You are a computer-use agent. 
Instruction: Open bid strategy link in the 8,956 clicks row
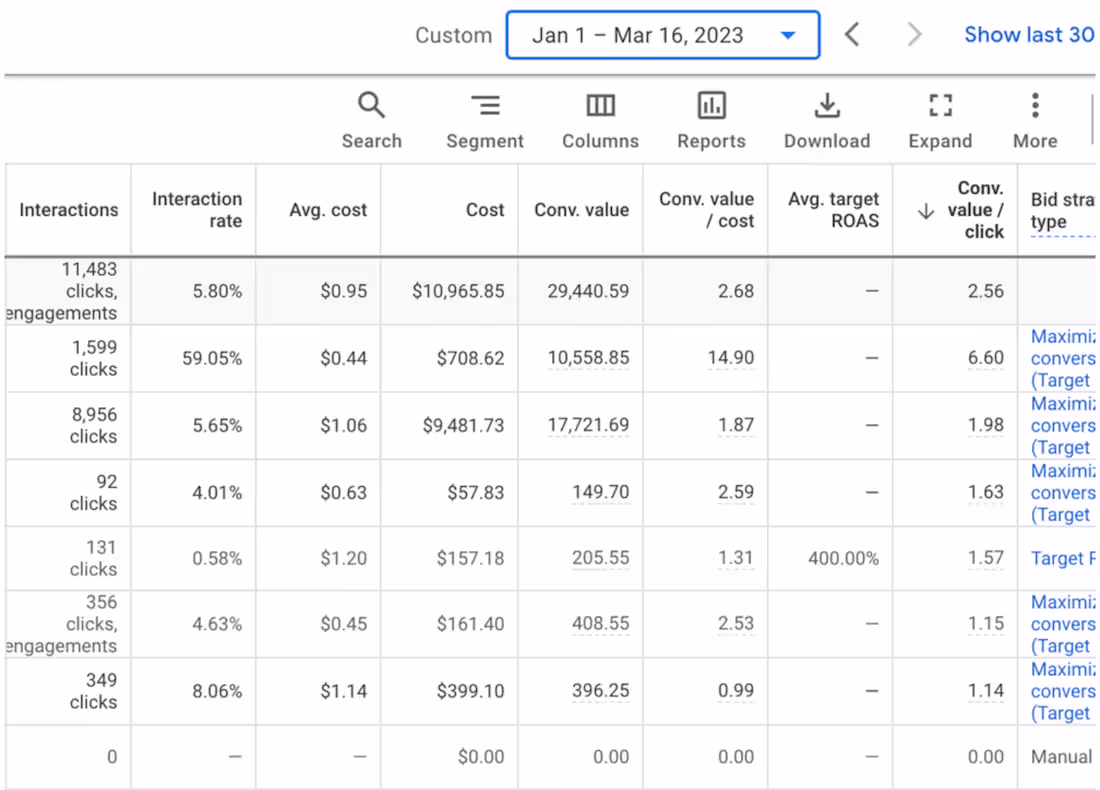[1062, 425]
